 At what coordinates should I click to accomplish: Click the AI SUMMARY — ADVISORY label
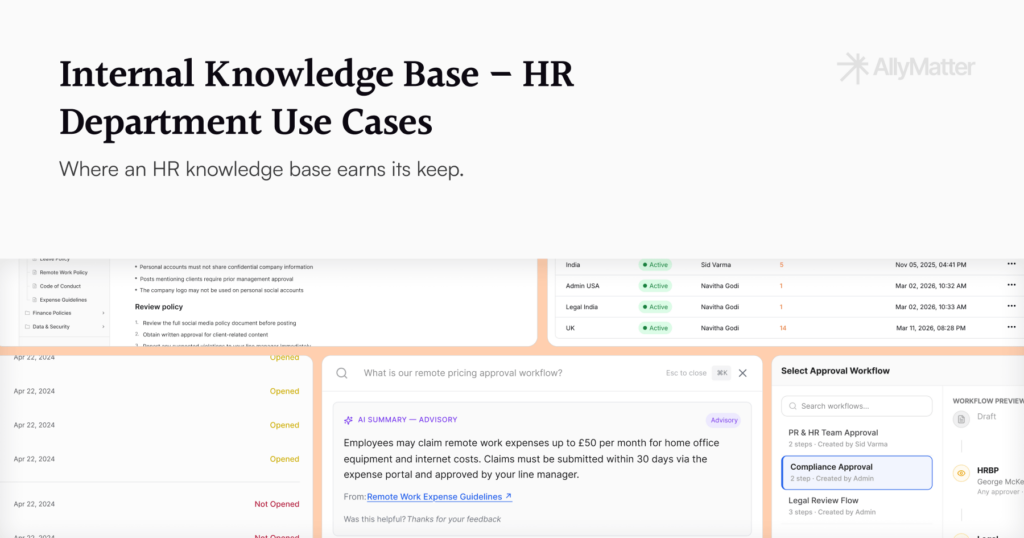pos(408,420)
